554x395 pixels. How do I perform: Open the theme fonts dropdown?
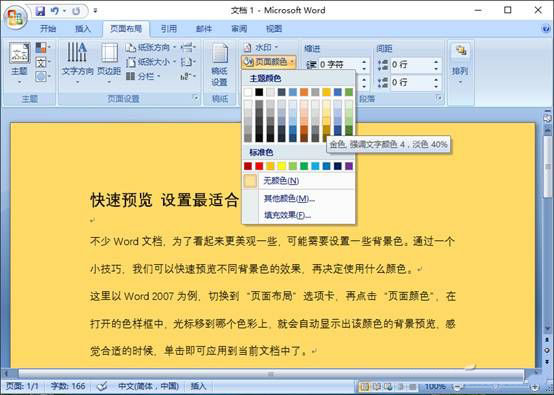(43, 63)
